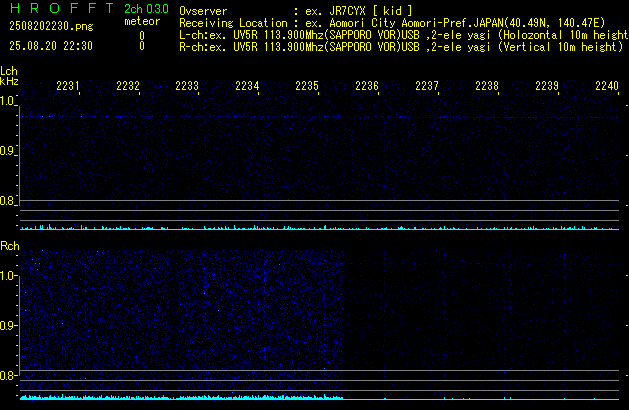Click the HROFFT title text
Screen dimensions: 629x410
(62, 8)
